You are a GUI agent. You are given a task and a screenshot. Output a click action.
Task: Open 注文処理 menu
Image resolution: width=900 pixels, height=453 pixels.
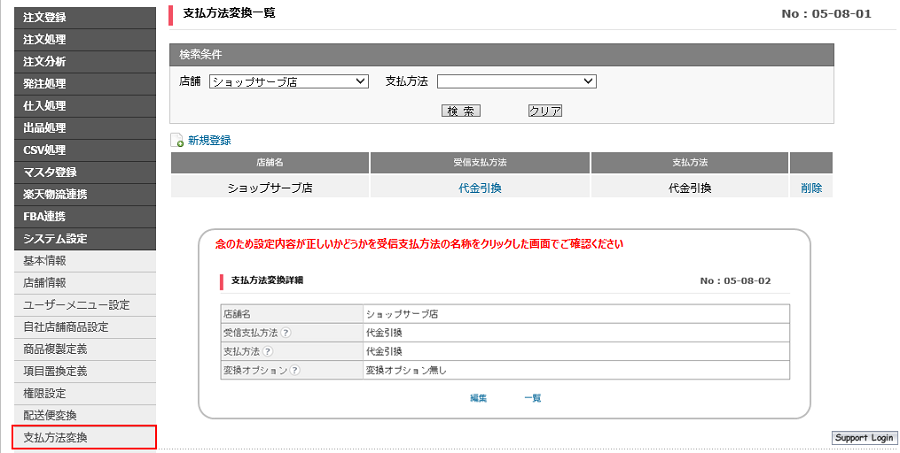85,40
